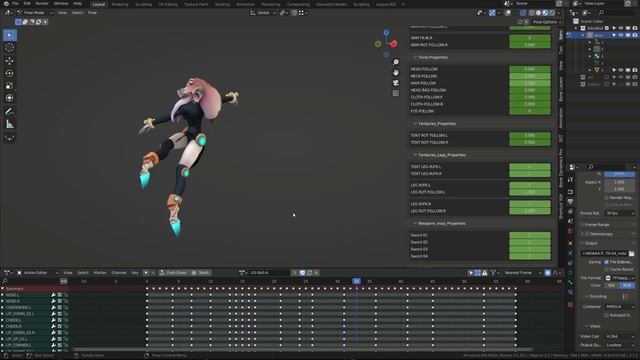
Task: Open the Bone Layers sidebar tab
Action: click(x=561, y=89)
